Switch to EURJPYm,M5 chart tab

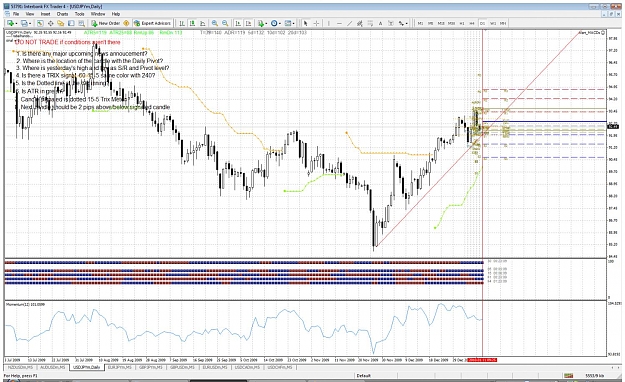click(x=120, y=367)
